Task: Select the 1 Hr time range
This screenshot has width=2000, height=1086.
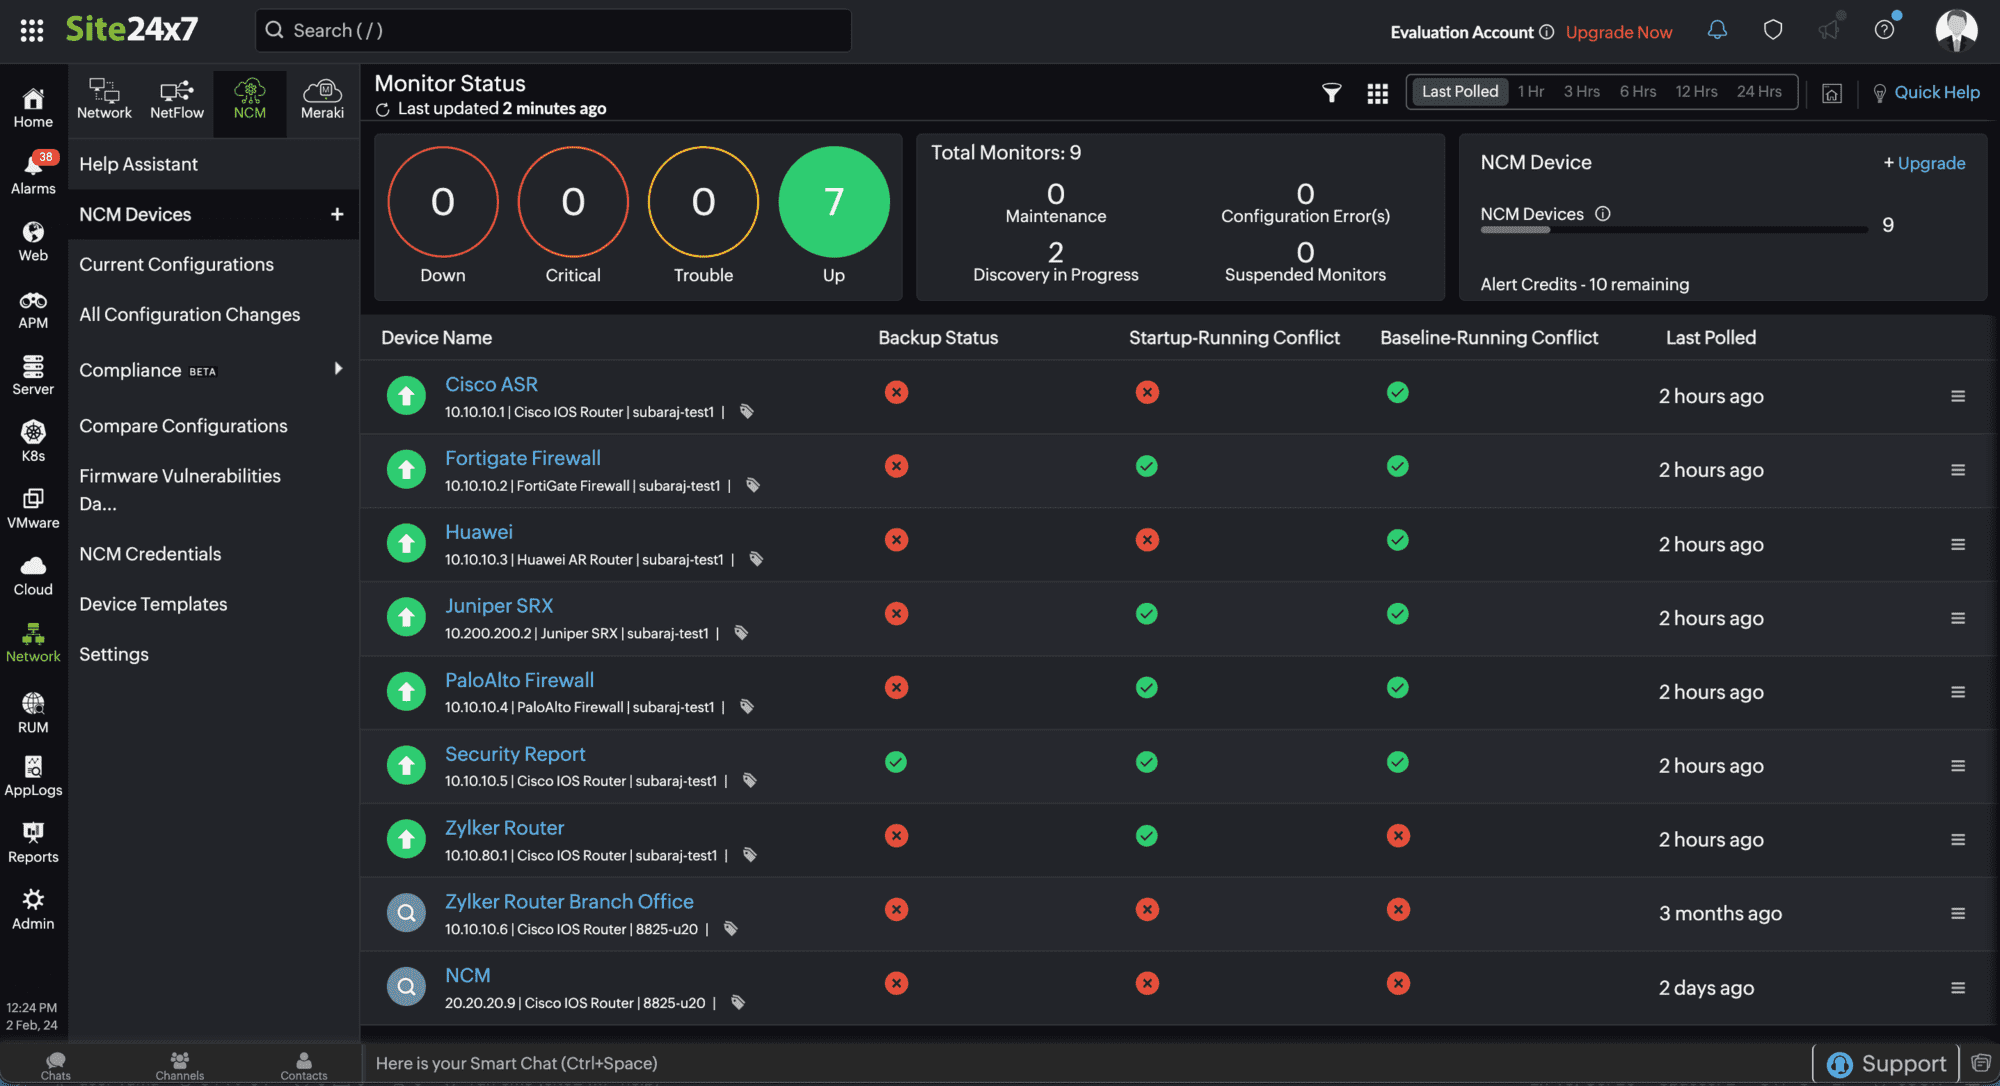Action: 1530,92
